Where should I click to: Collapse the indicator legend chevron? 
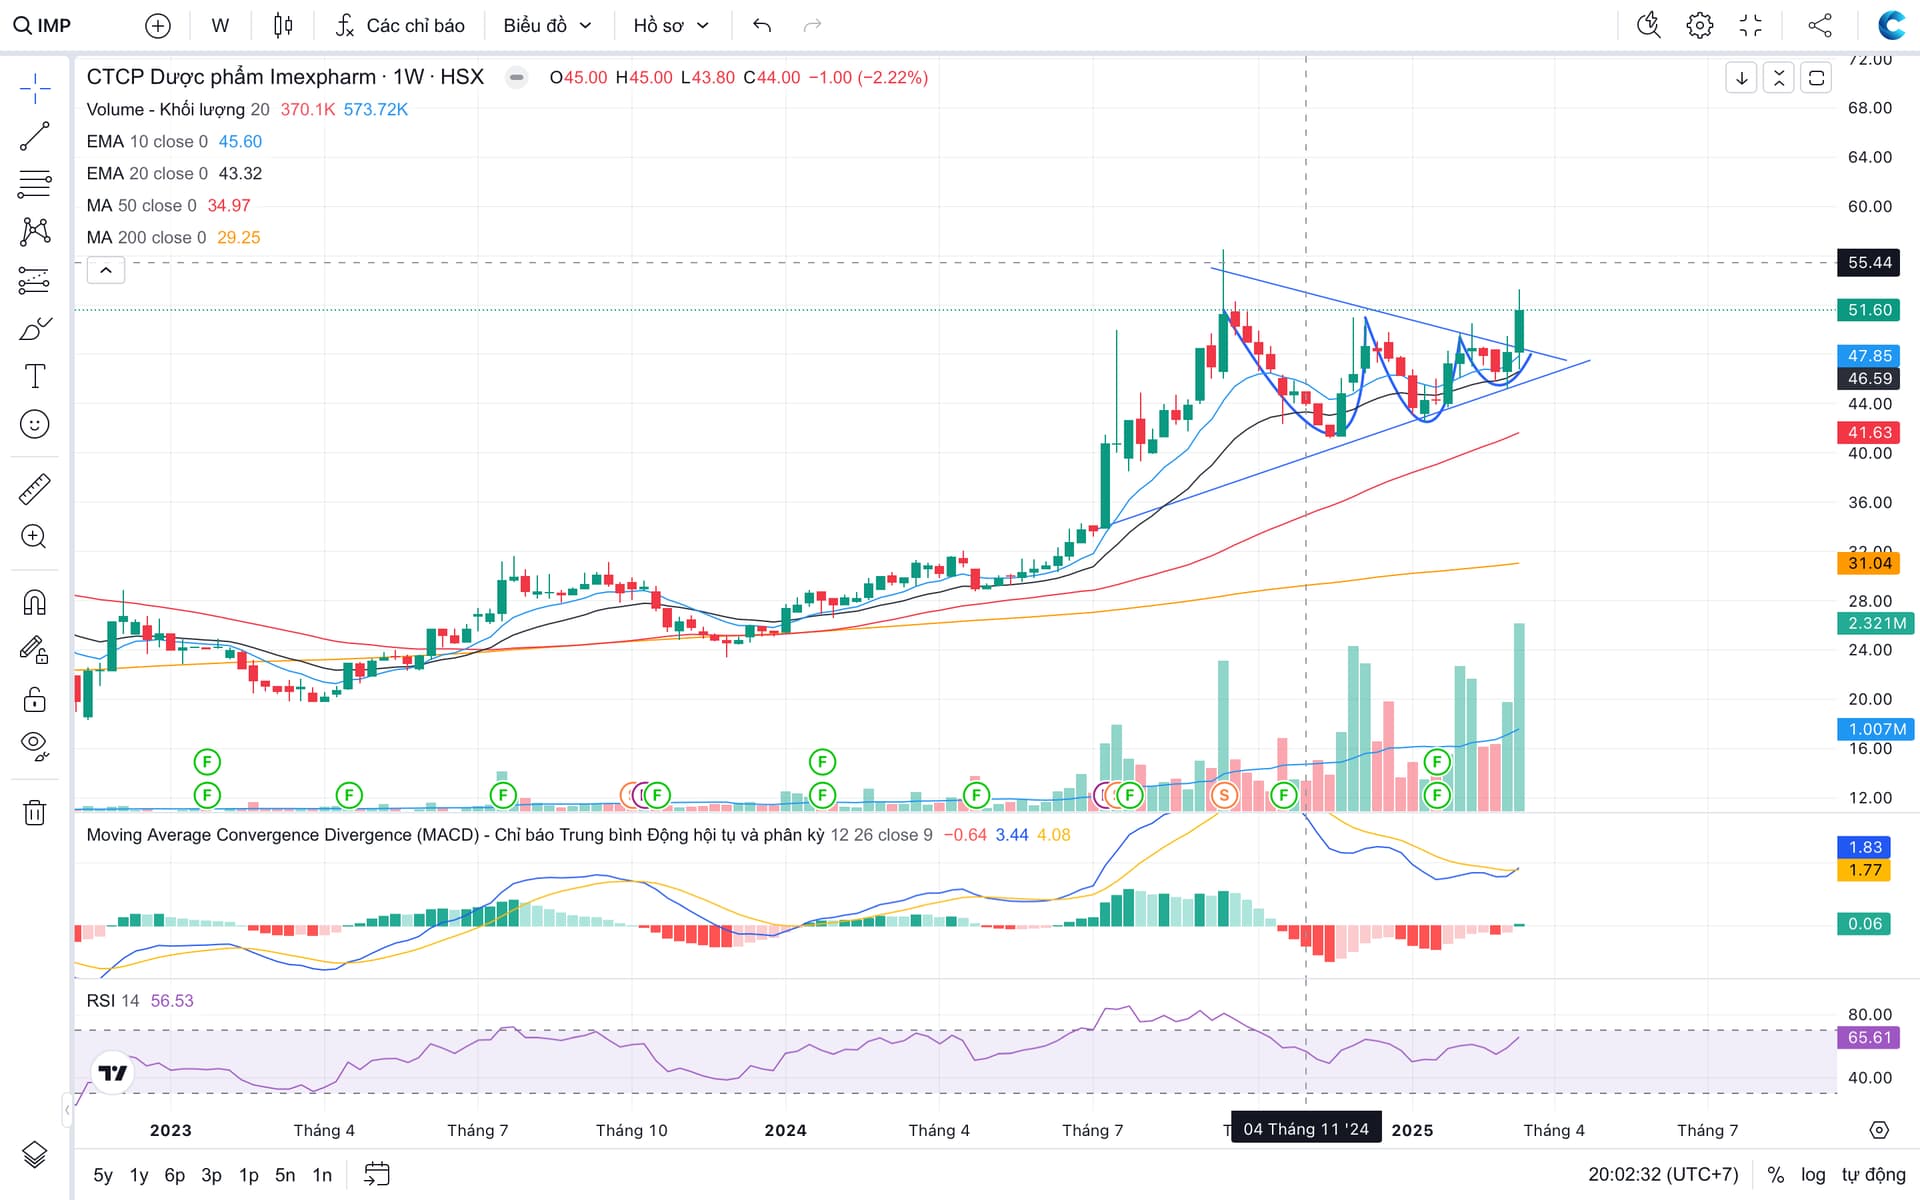tap(106, 270)
